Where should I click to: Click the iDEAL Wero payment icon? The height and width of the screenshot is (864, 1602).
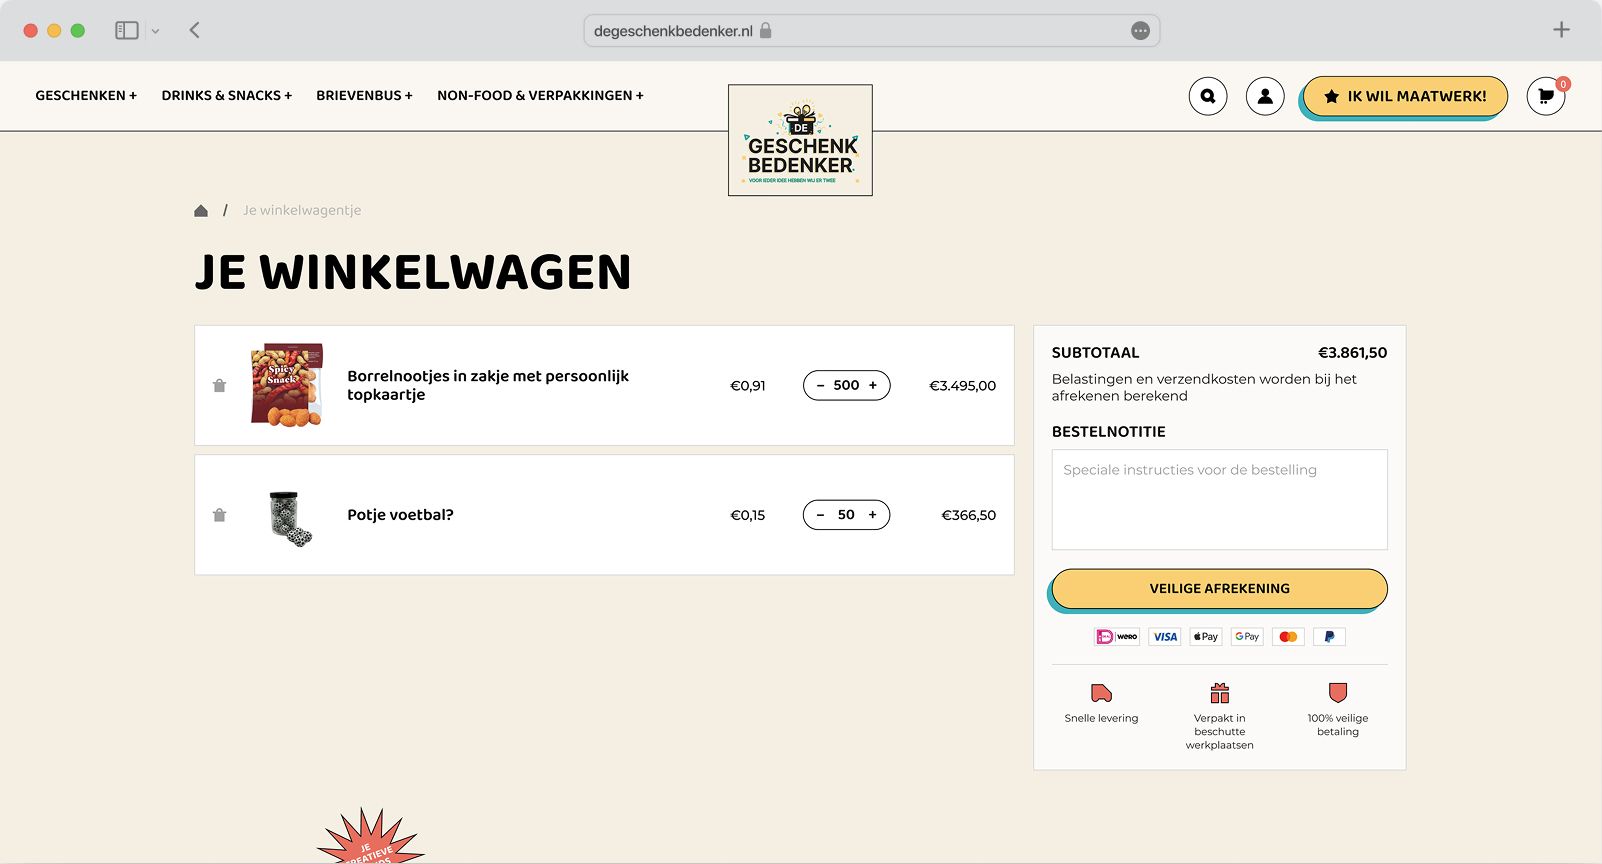tap(1117, 637)
